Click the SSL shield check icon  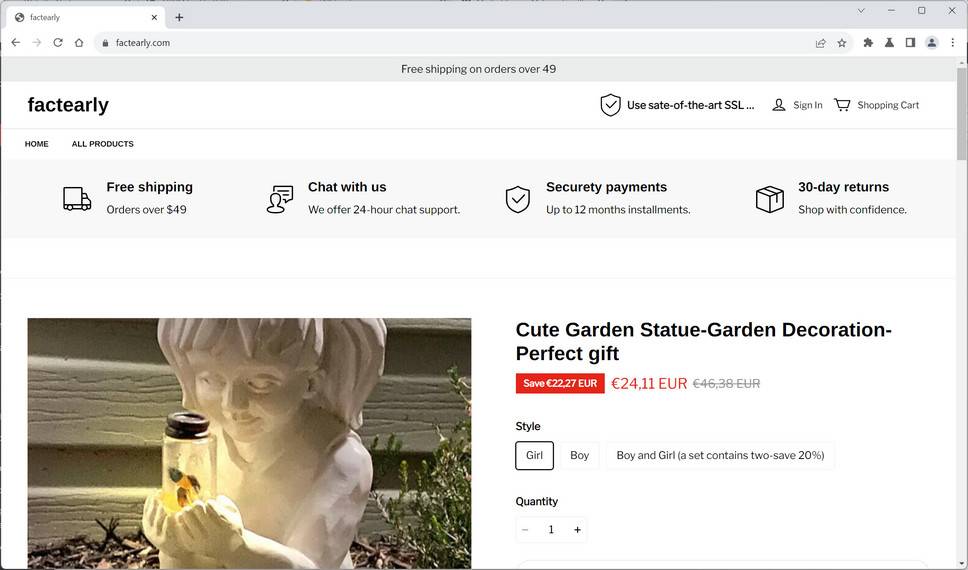[610, 105]
